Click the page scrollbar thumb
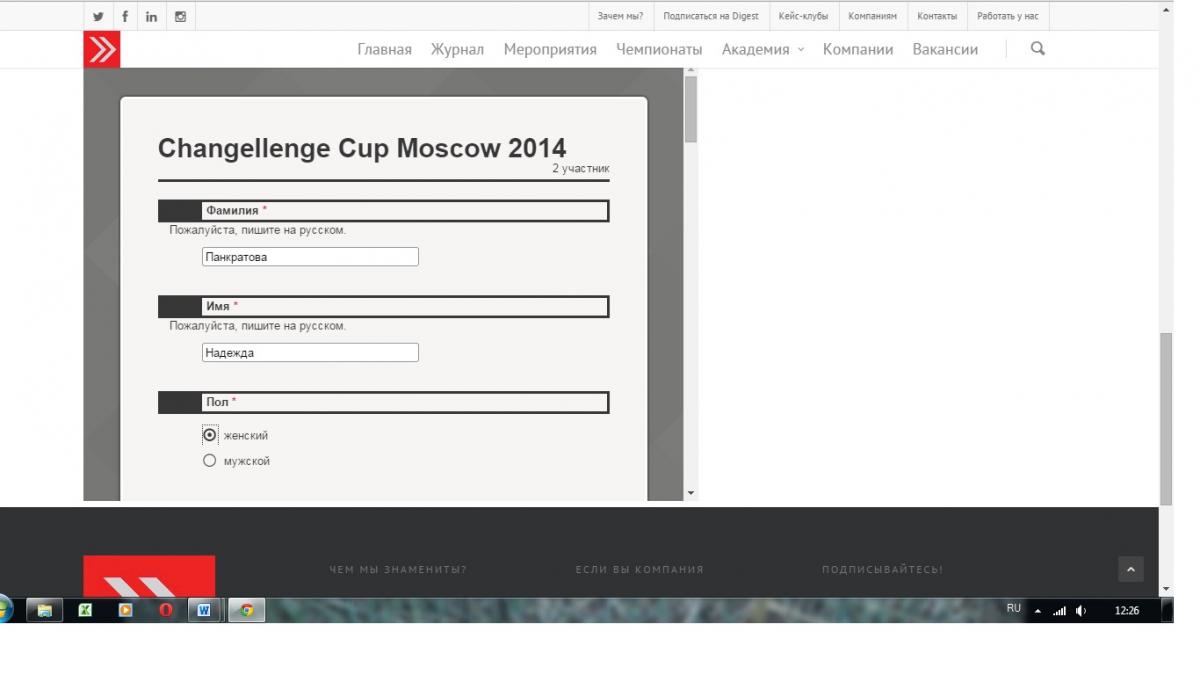 (x=1165, y=419)
